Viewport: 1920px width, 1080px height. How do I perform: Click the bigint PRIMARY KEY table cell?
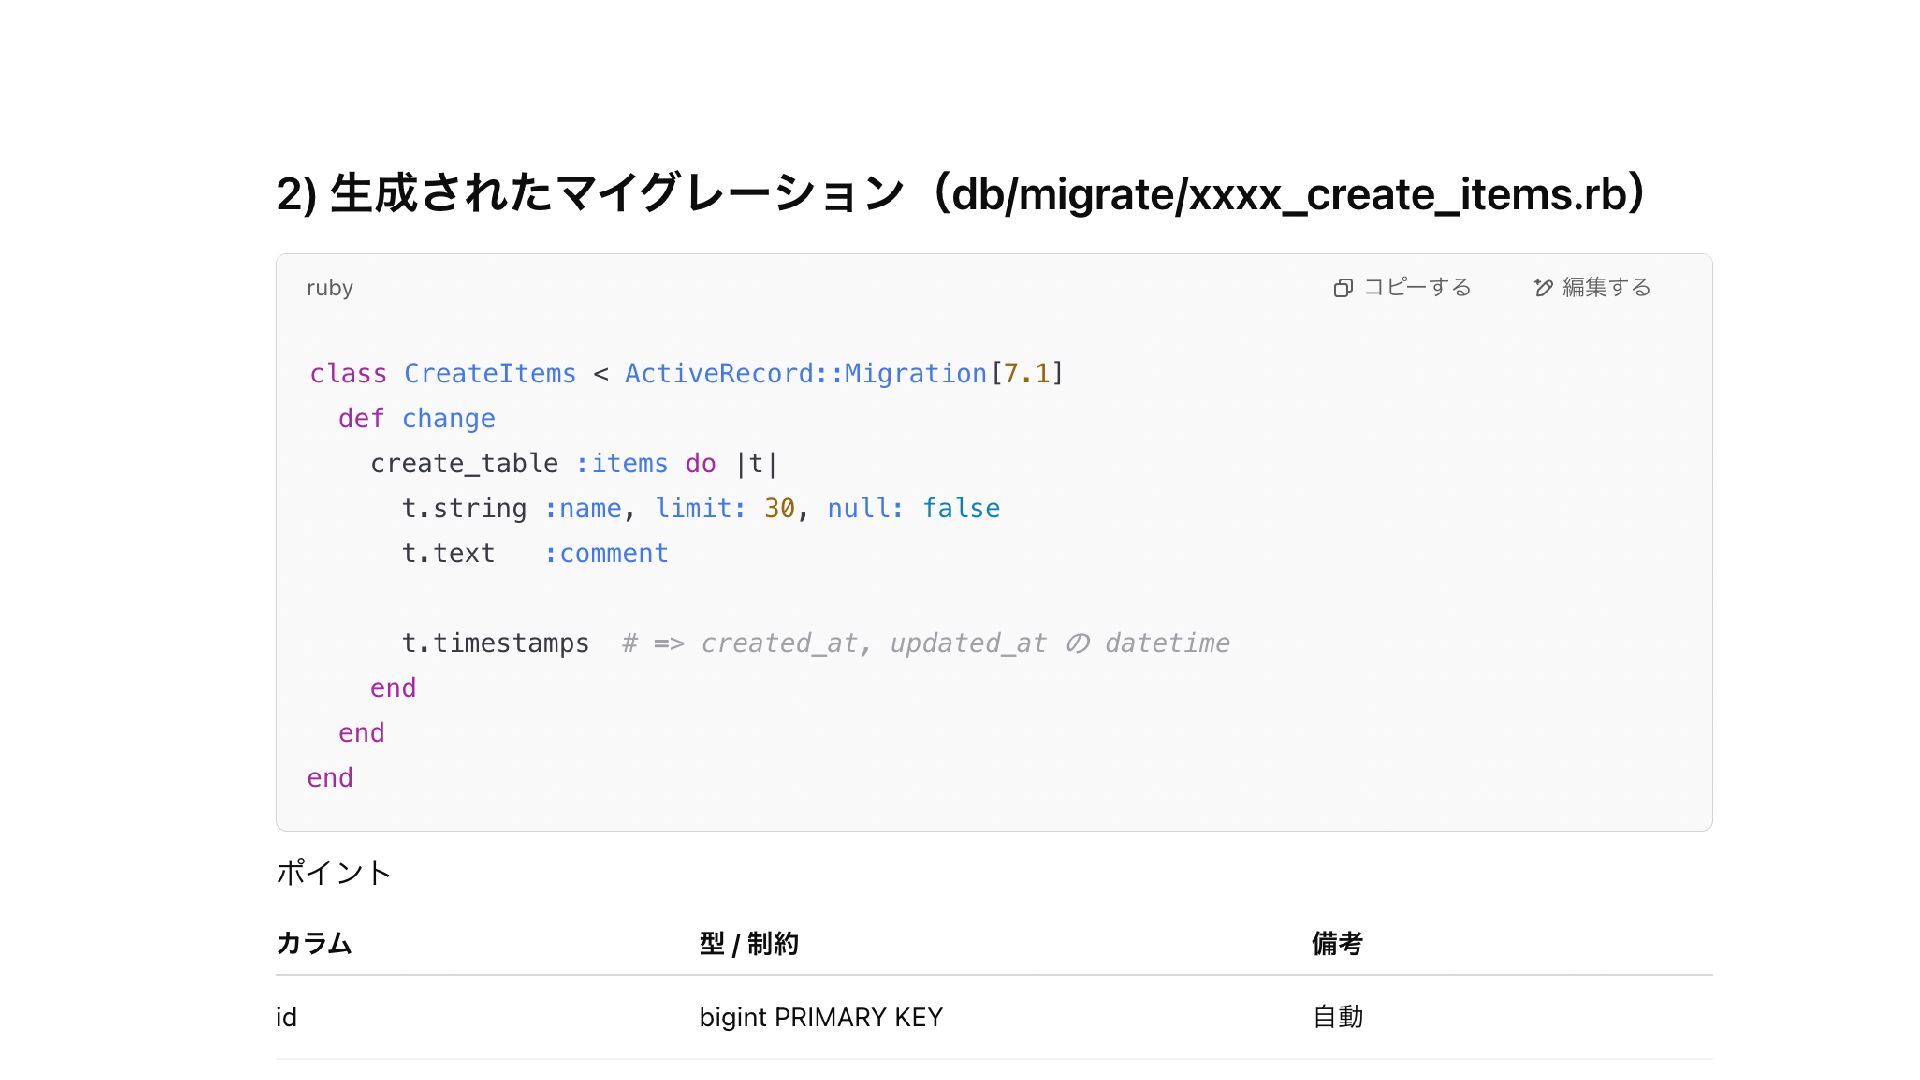pos(821,1018)
